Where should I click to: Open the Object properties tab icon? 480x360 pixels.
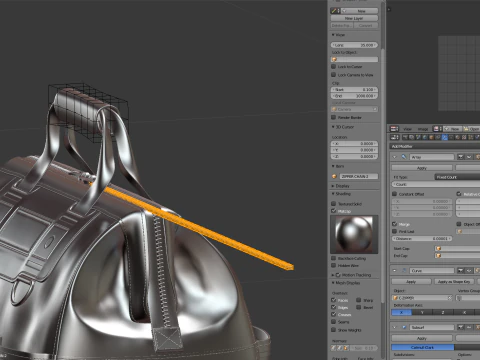click(x=431, y=137)
